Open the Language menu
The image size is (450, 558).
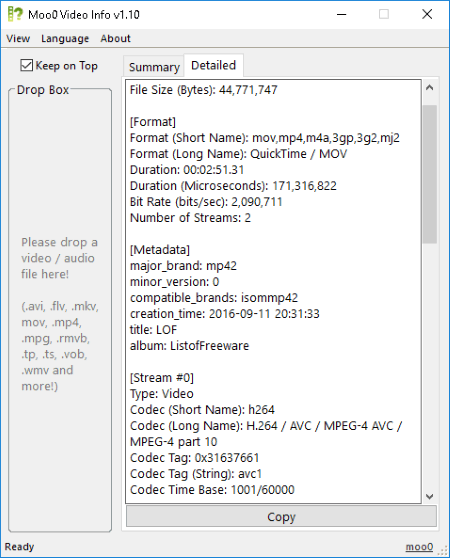[65, 38]
